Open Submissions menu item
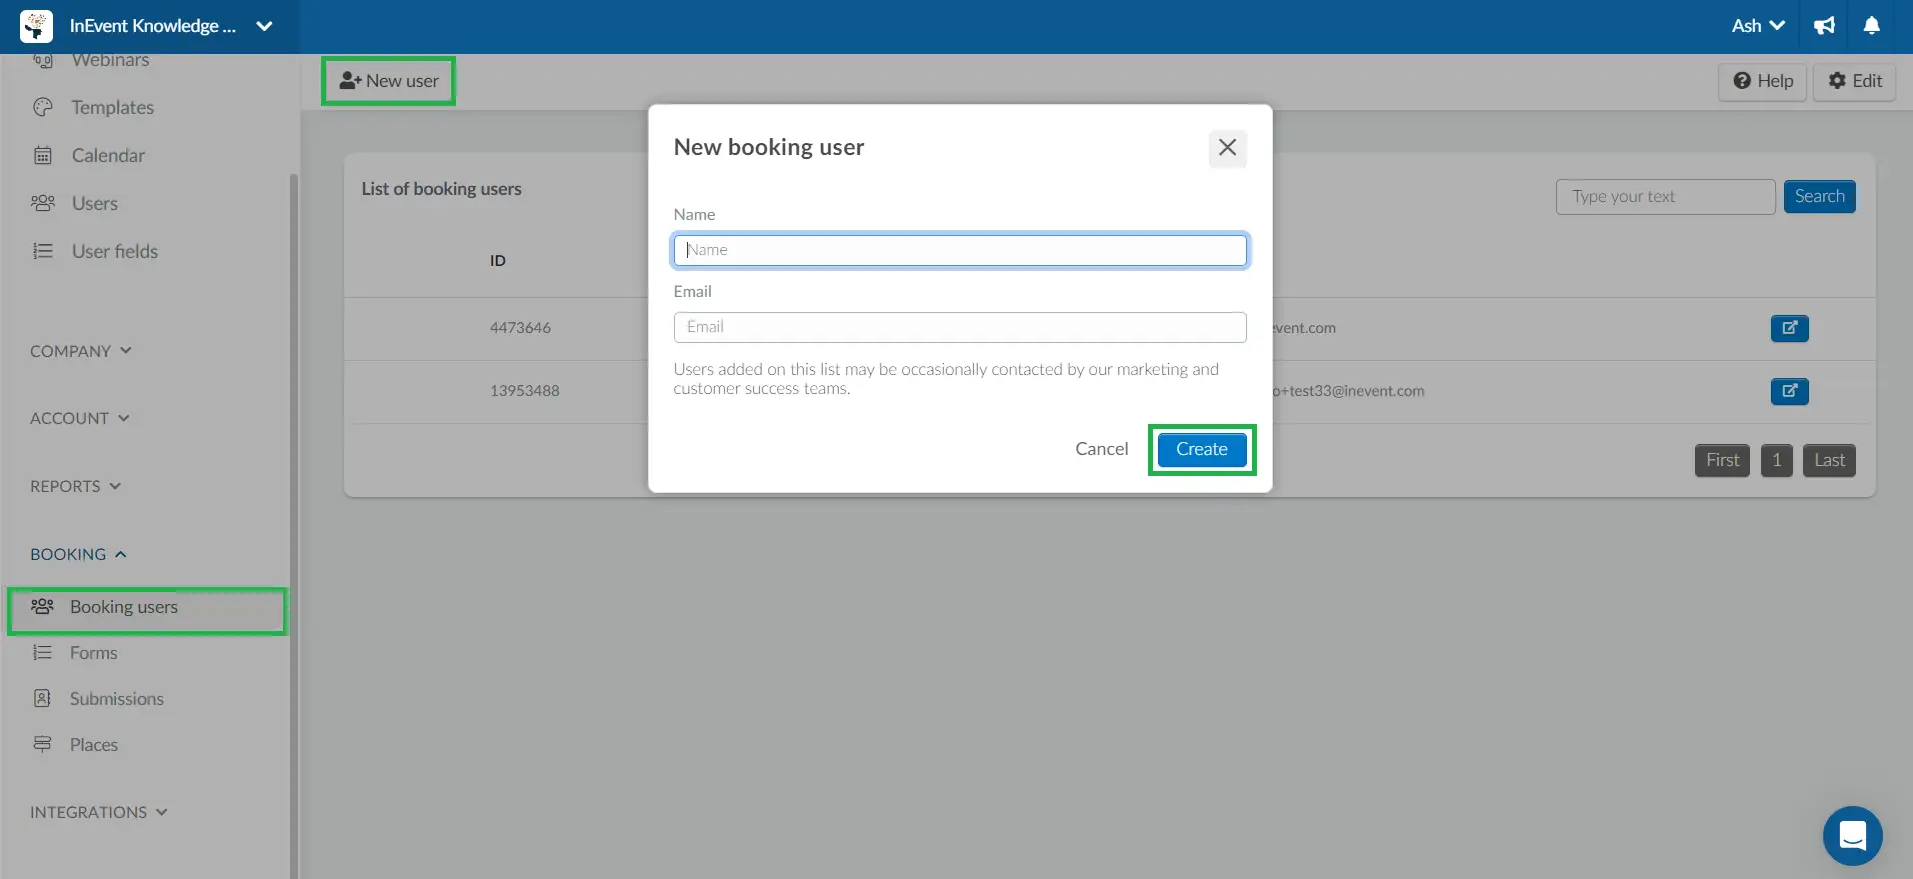This screenshot has height=879, width=1913. (x=117, y=699)
